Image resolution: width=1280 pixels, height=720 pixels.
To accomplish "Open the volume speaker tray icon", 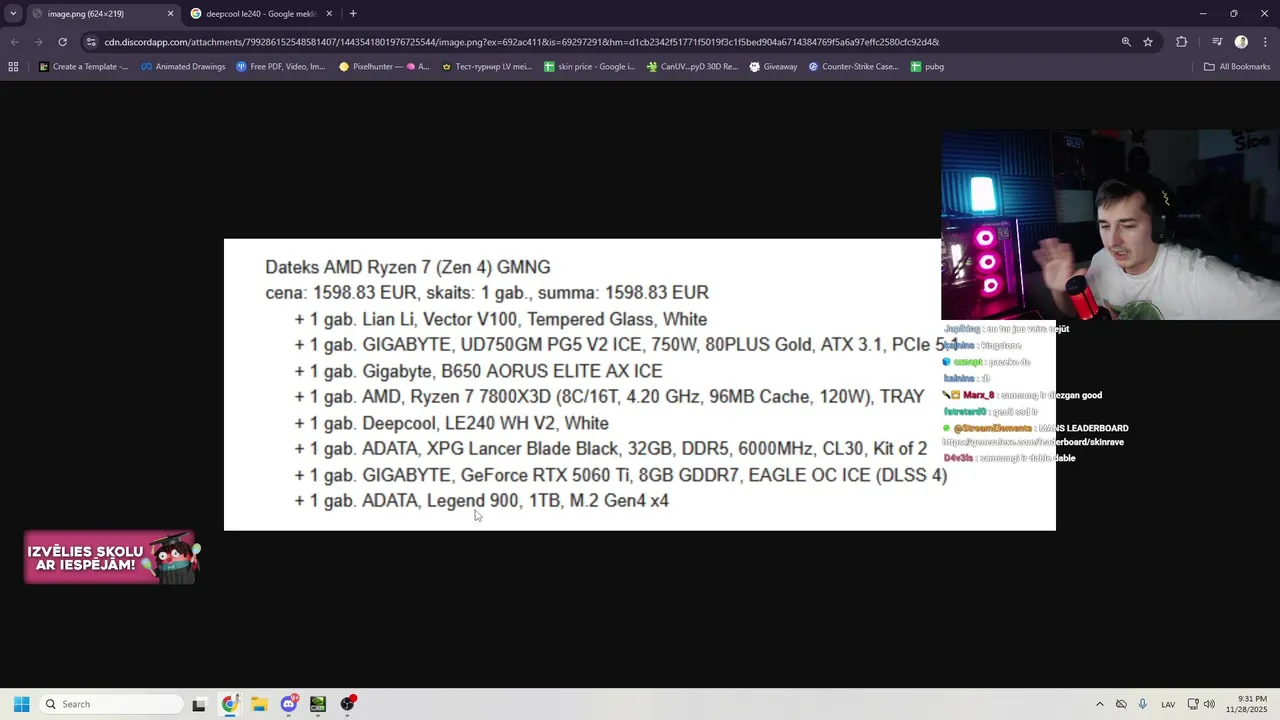I will click(1209, 704).
